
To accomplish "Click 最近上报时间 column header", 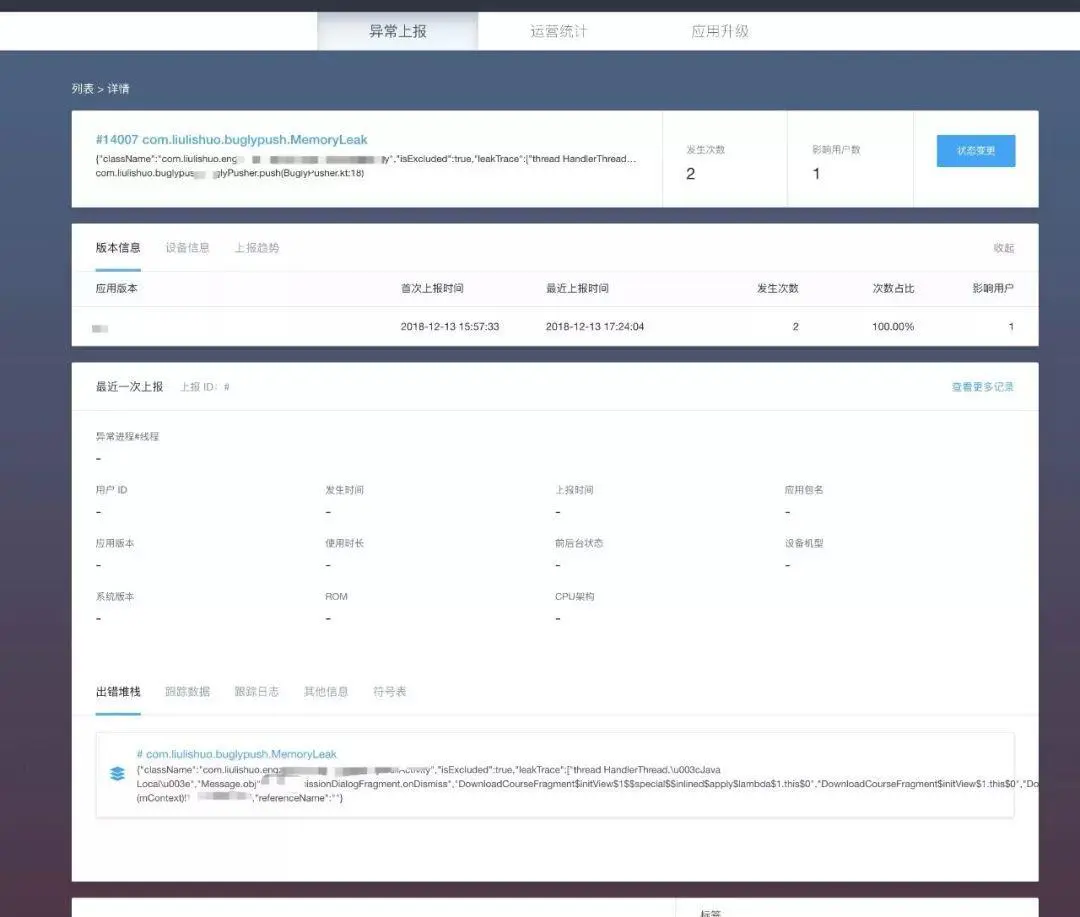I will pyautogui.click(x=577, y=288).
